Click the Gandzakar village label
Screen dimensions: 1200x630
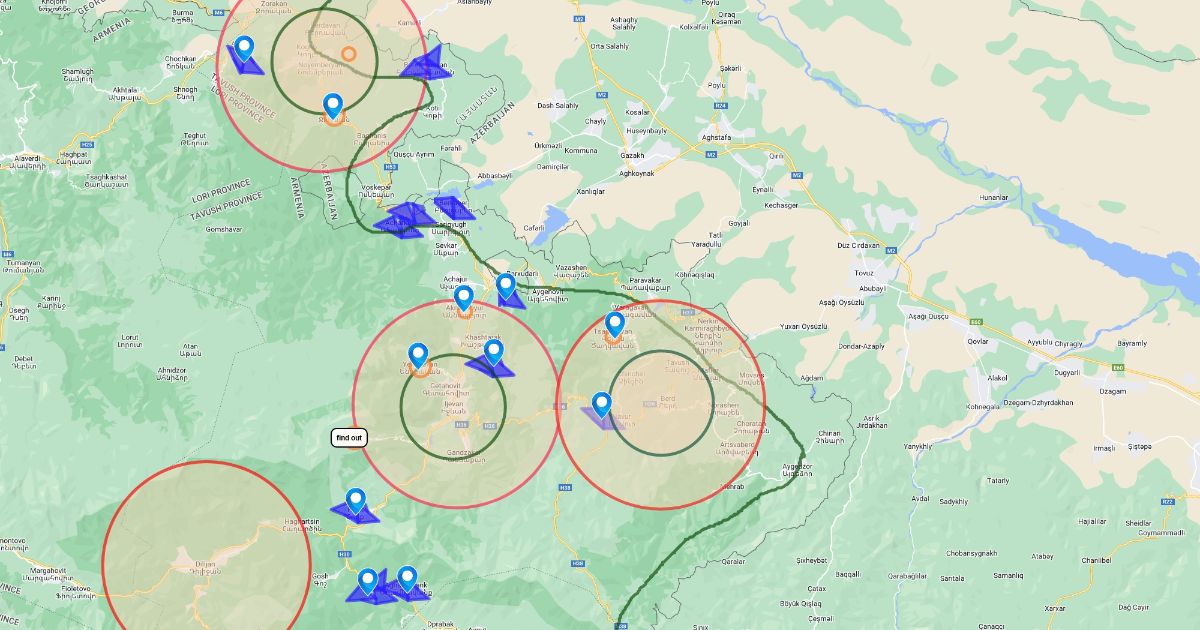tap(463, 455)
